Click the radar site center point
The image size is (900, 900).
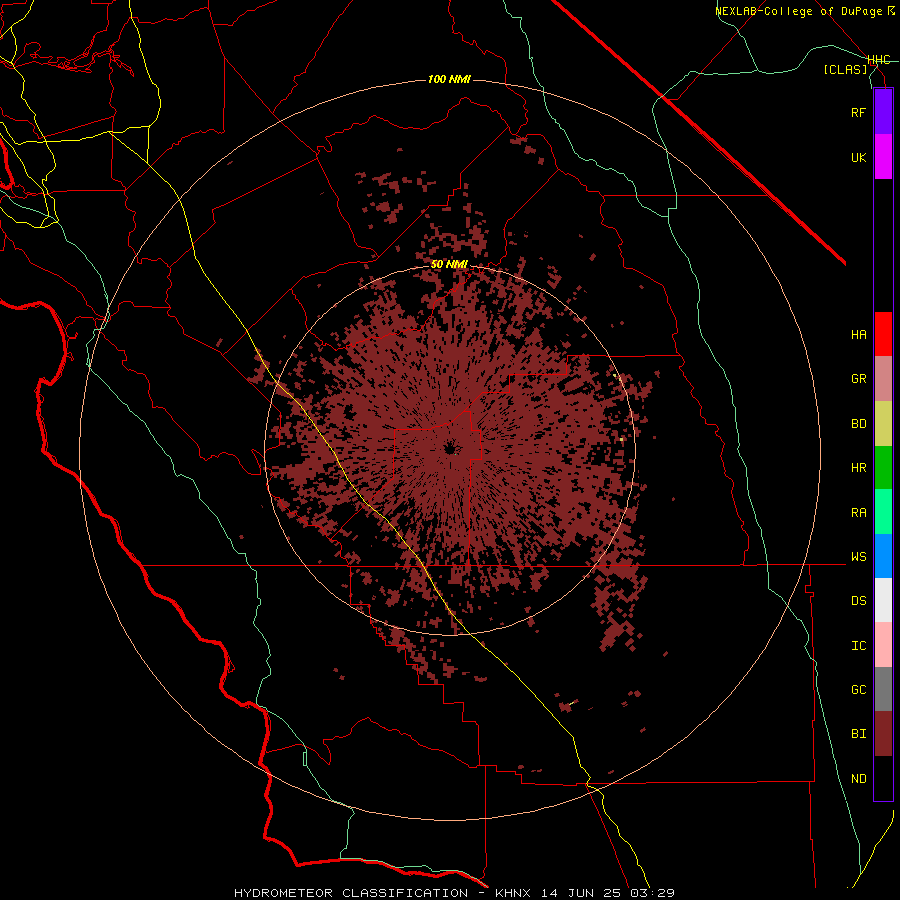[451, 448]
